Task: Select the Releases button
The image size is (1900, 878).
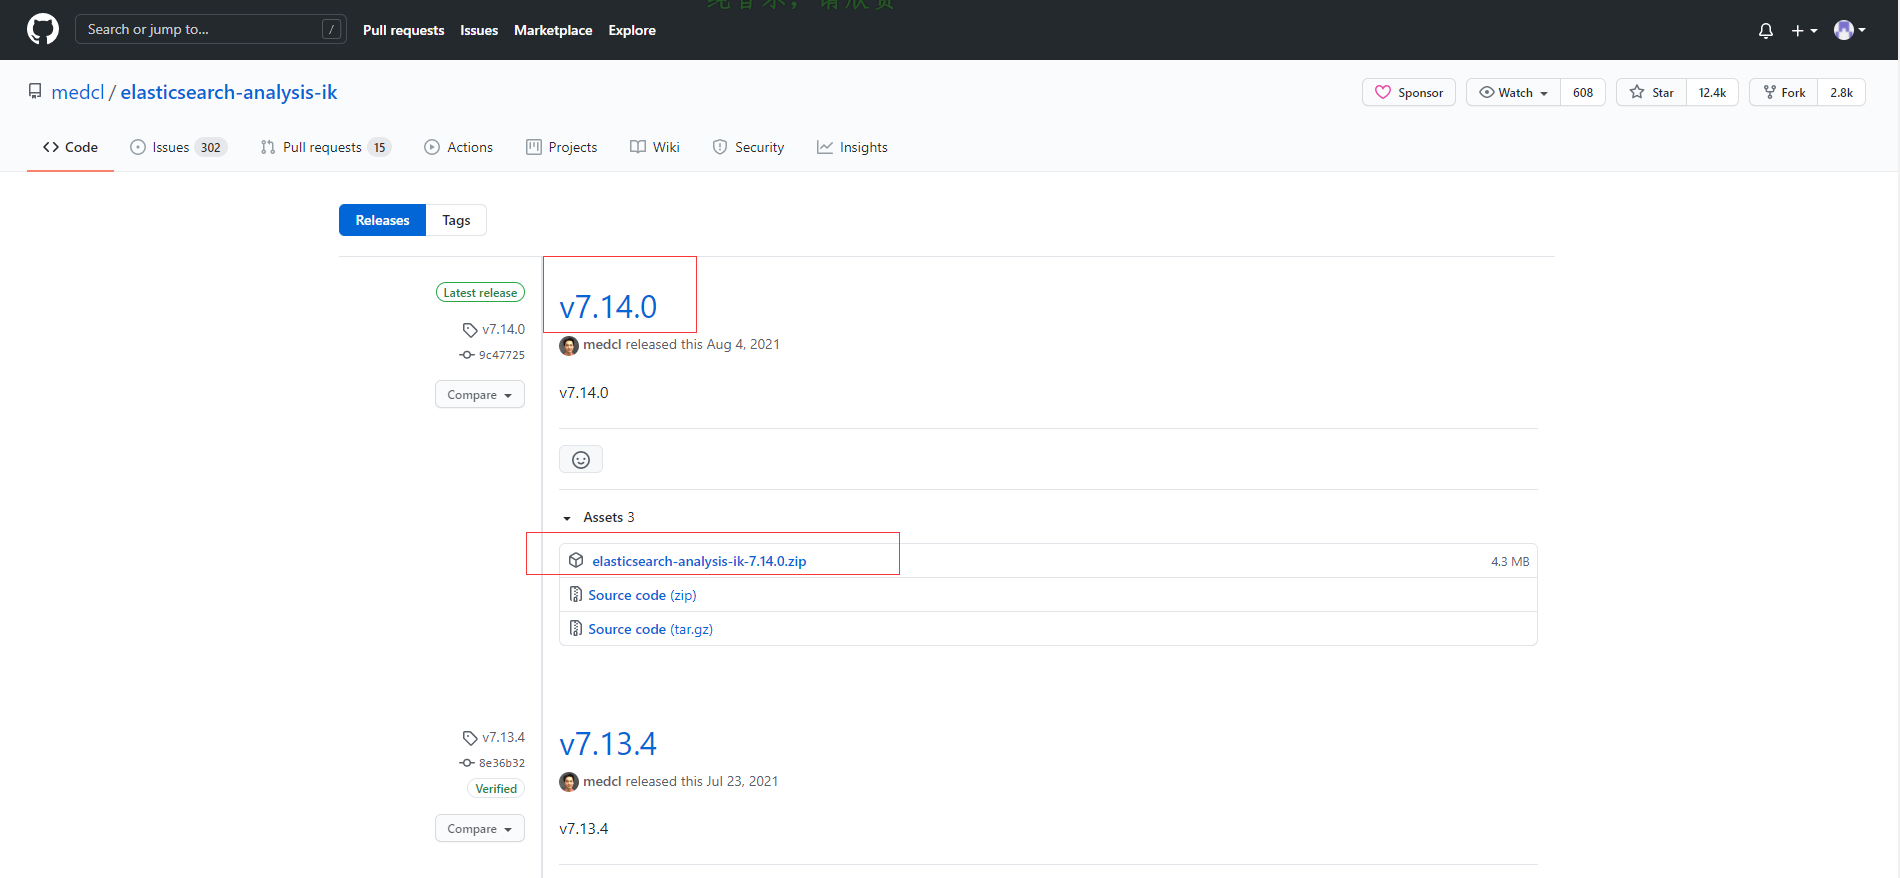Action: coord(382,220)
